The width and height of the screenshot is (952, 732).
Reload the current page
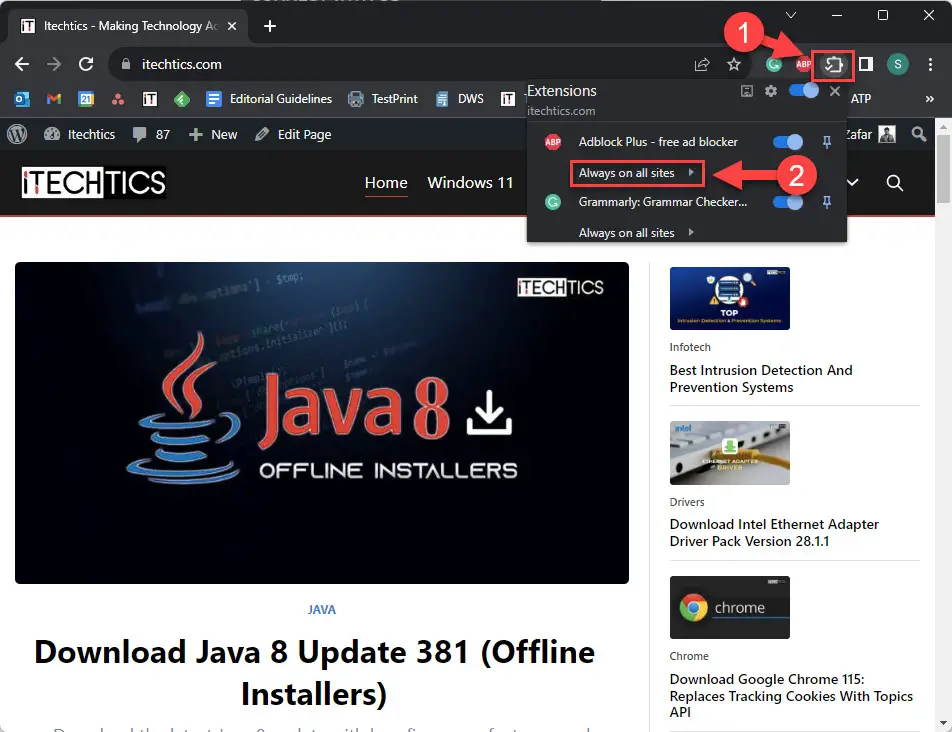click(x=86, y=65)
